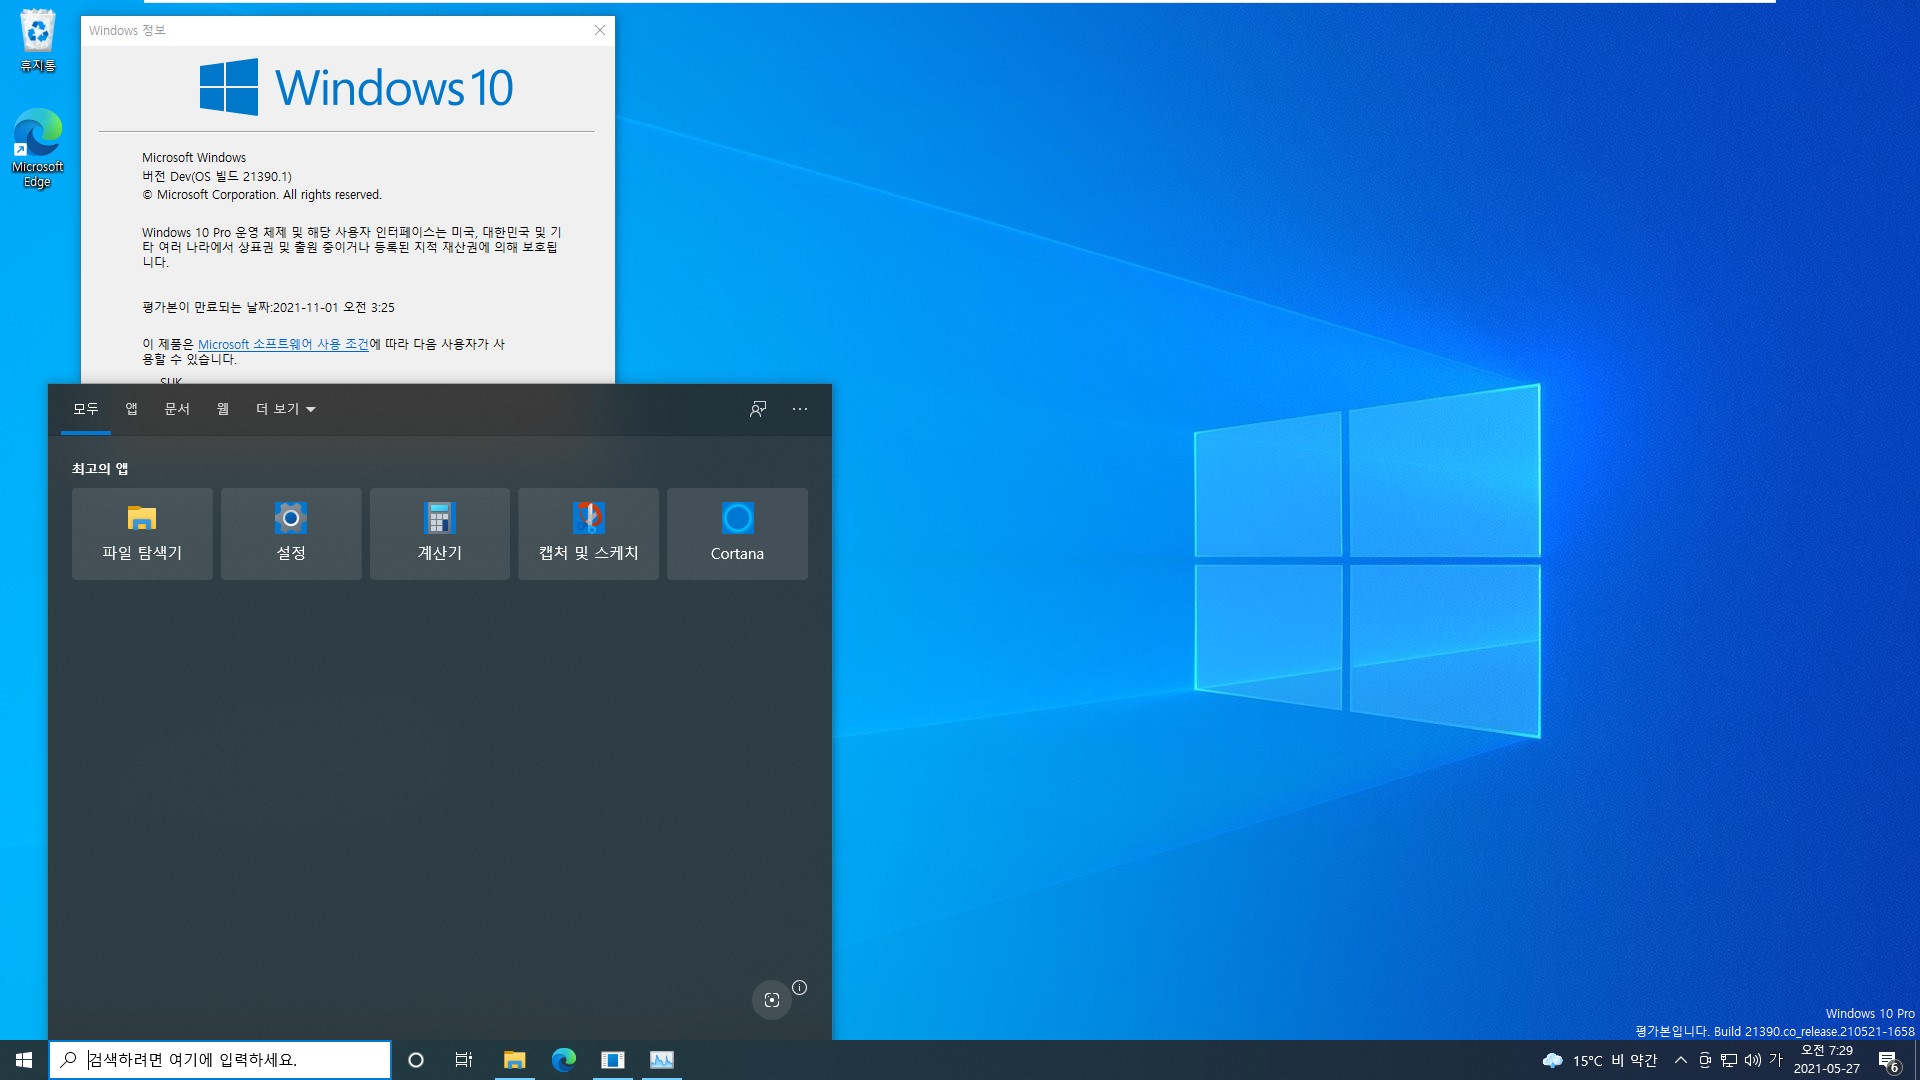Click the 최고의 앱 heading
The width and height of the screenshot is (1920, 1080).
tap(100, 469)
